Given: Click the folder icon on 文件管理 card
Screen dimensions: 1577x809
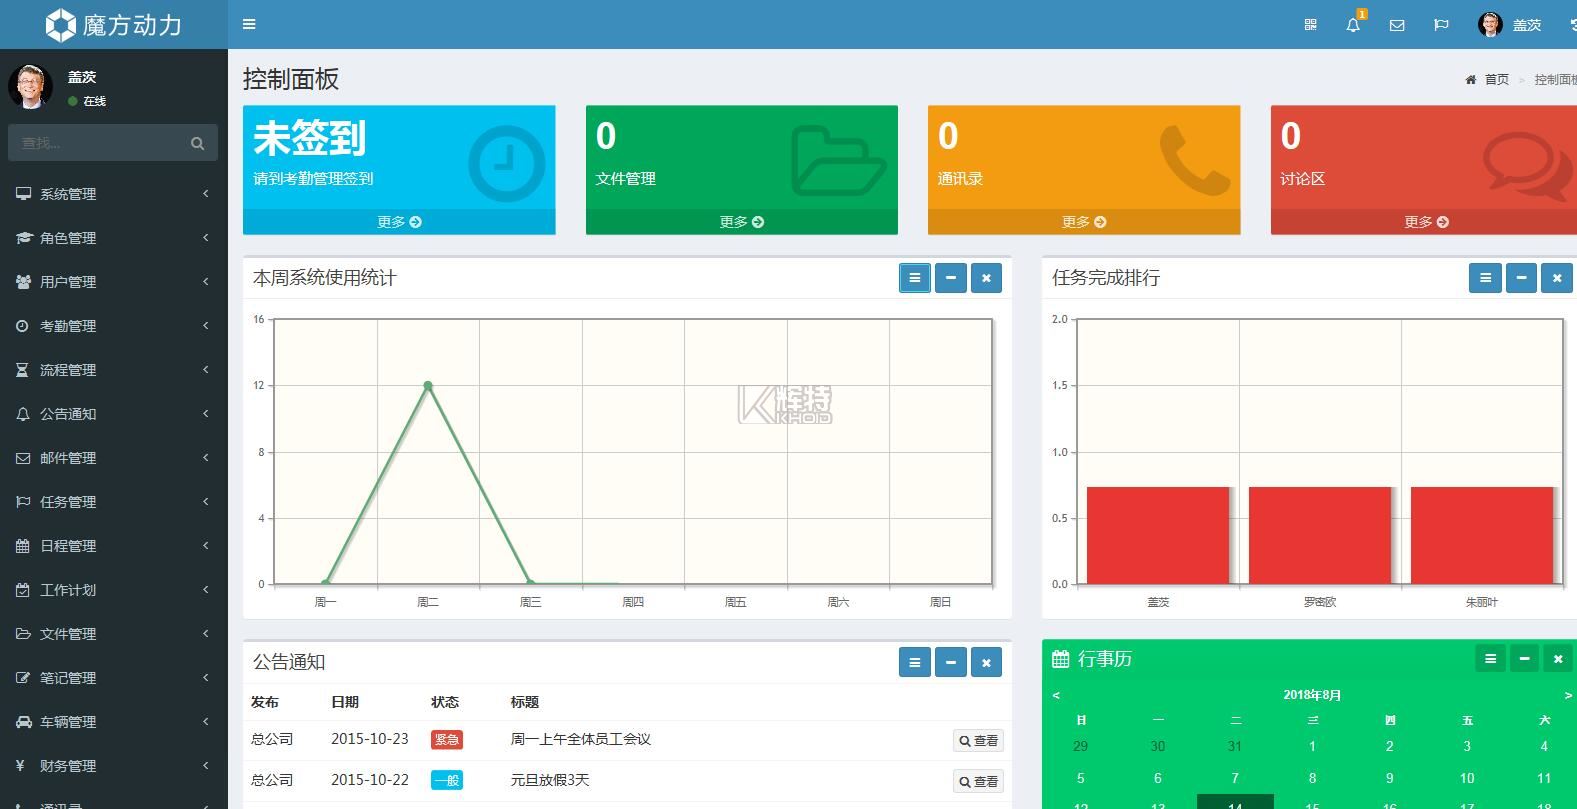Looking at the screenshot, I should point(836,161).
